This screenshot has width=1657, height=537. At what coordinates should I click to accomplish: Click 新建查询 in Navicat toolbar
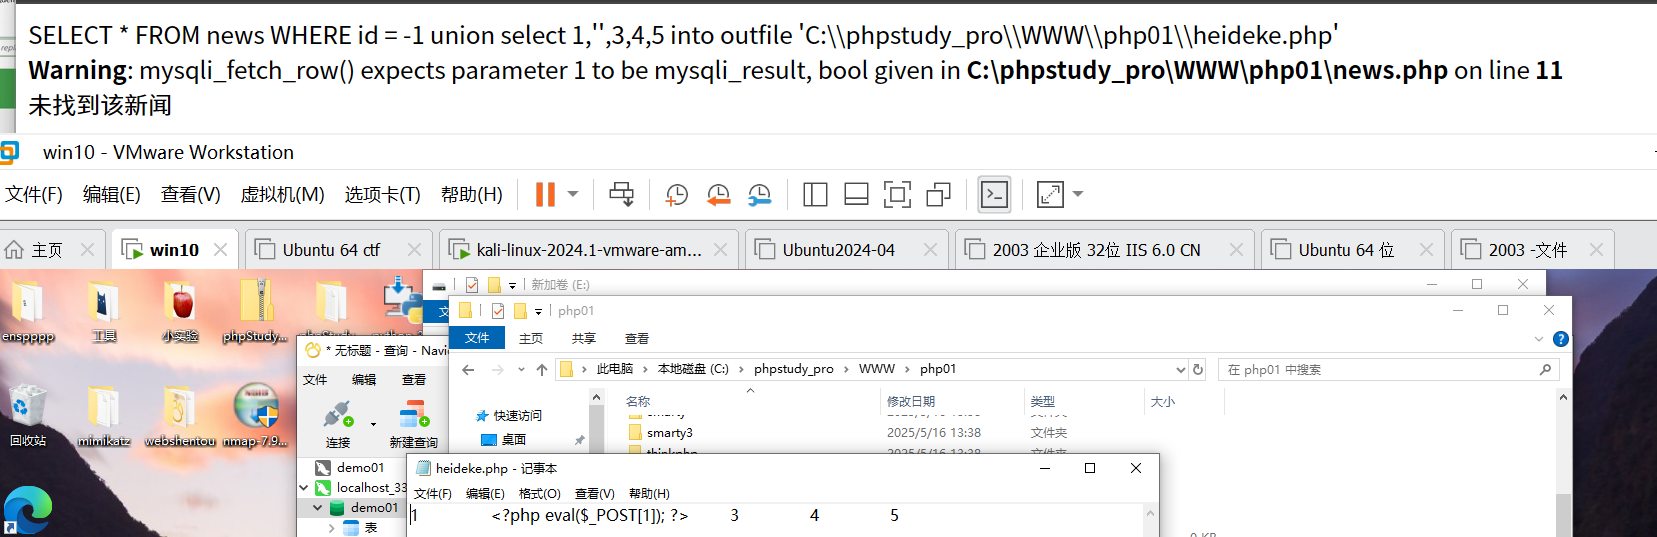click(414, 423)
